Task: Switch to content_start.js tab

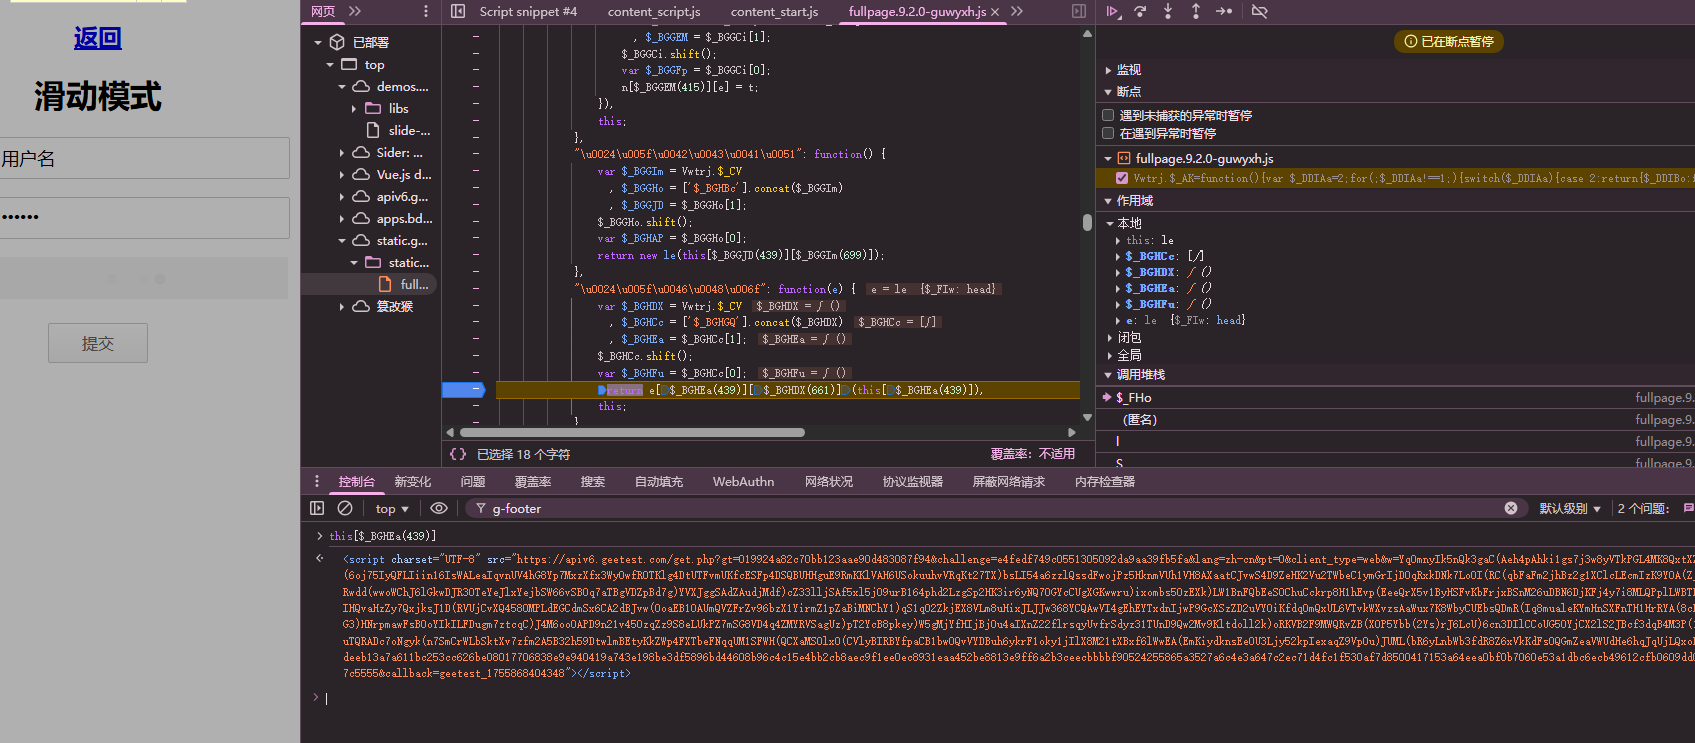Action: tap(774, 11)
